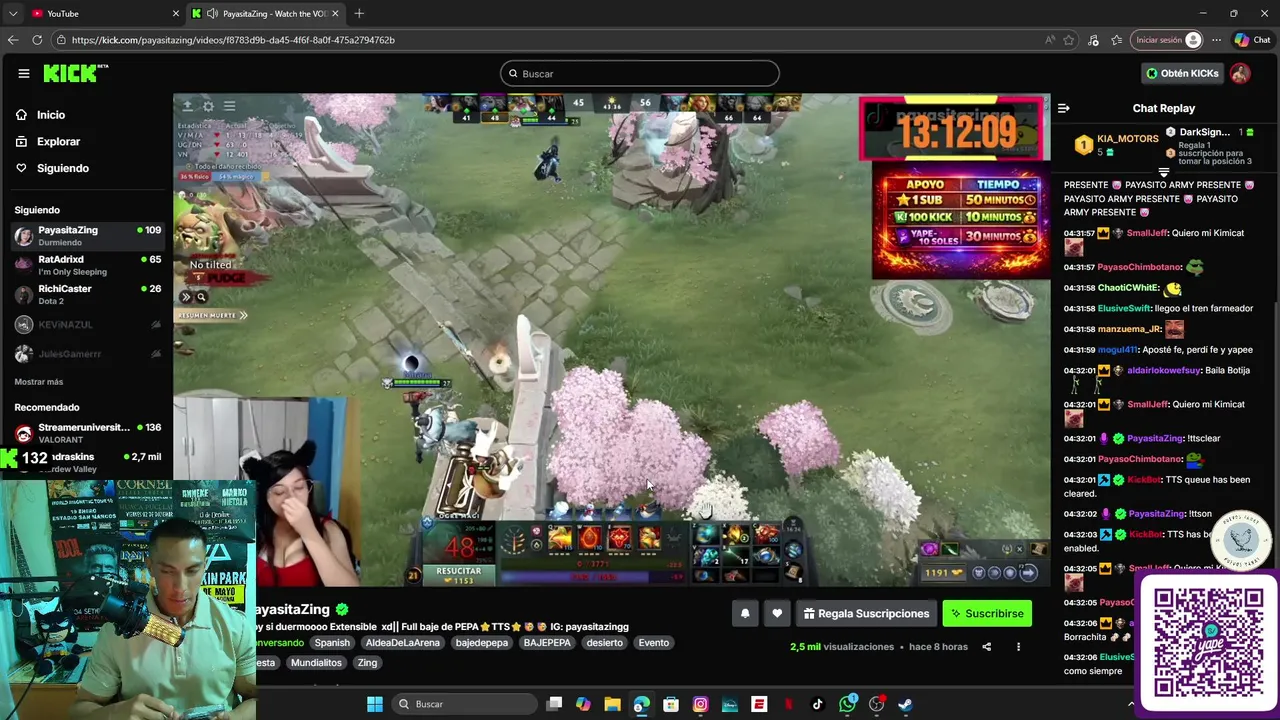
Task: Click mogul411 username in chat
Action: point(1118,350)
